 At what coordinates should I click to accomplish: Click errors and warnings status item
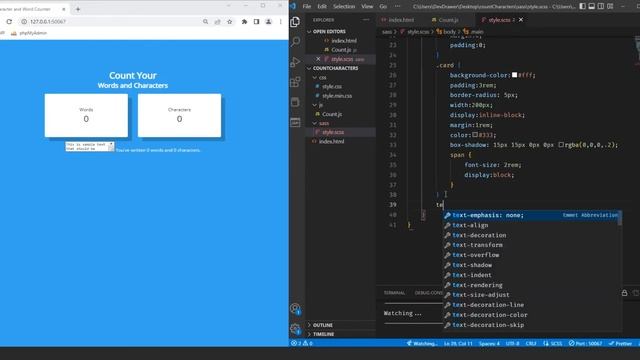[x=302, y=343]
